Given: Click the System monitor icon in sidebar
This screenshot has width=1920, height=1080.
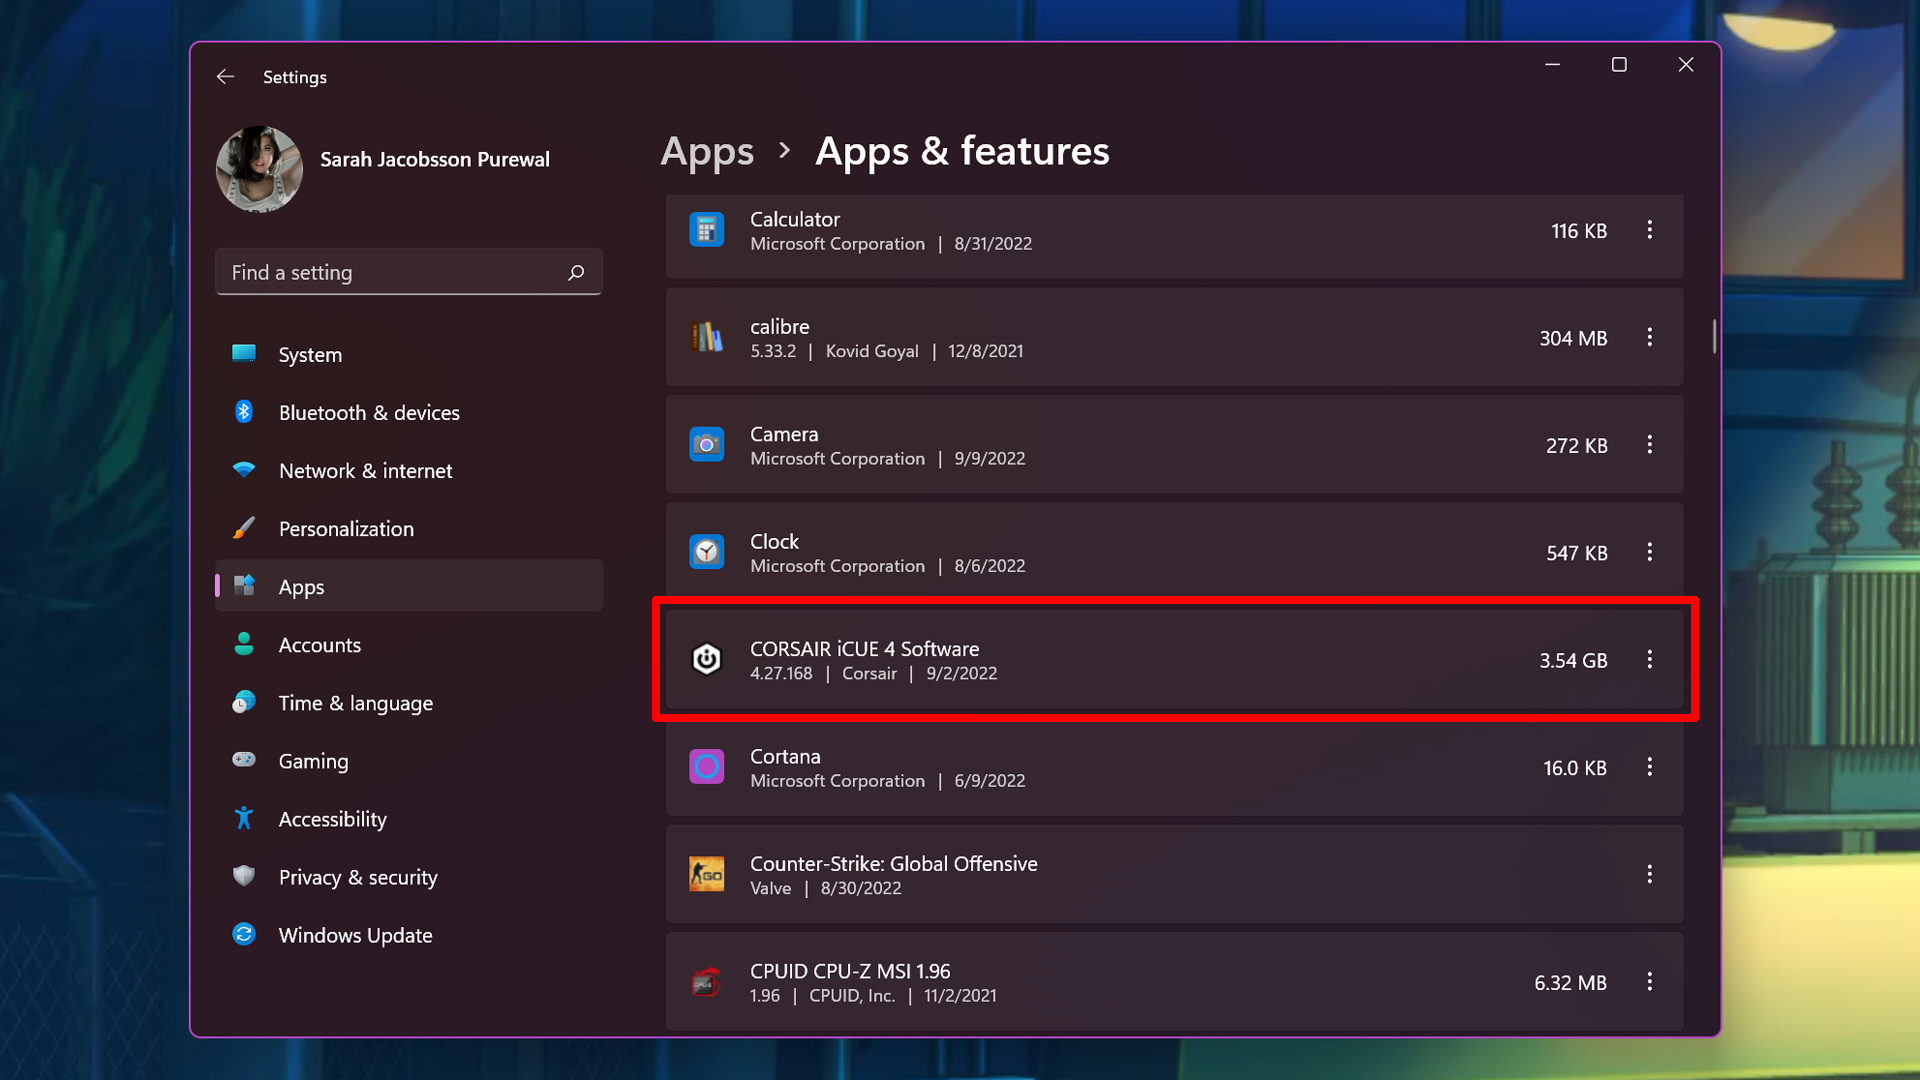Looking at the screenshot, I should (x=244, y=353).
